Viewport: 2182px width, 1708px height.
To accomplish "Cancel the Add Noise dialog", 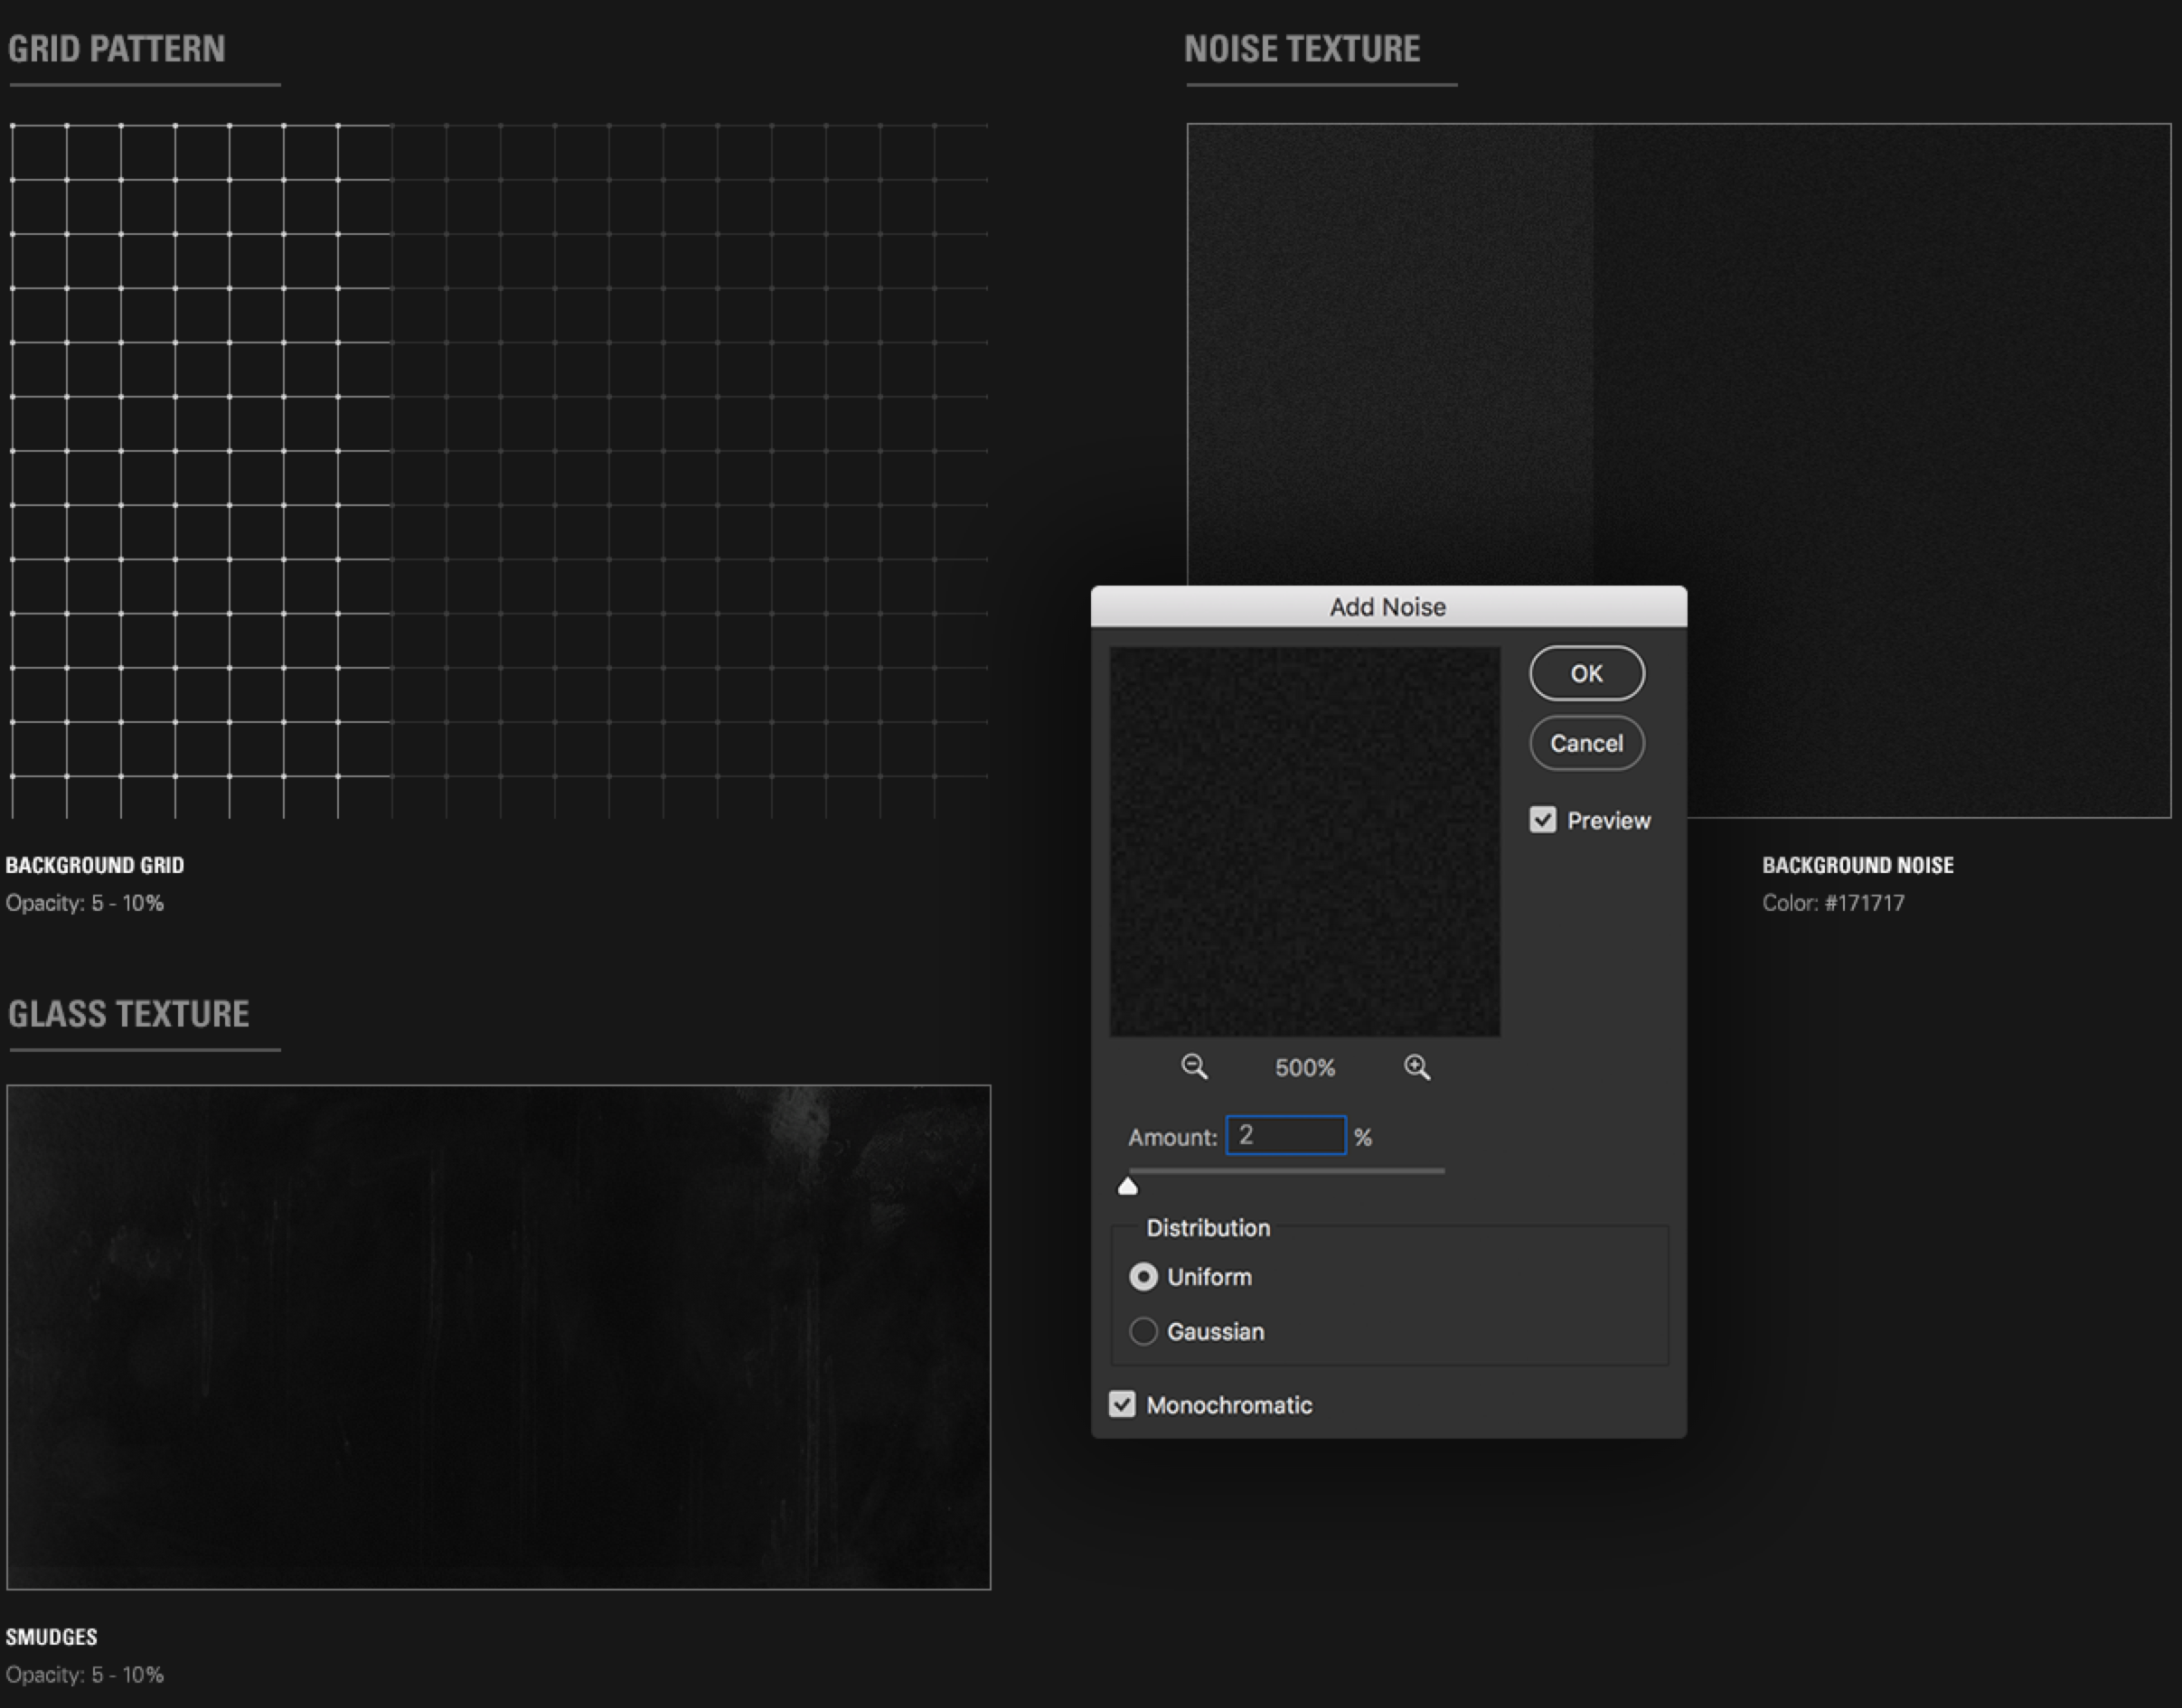I will tap(1586, 743).
